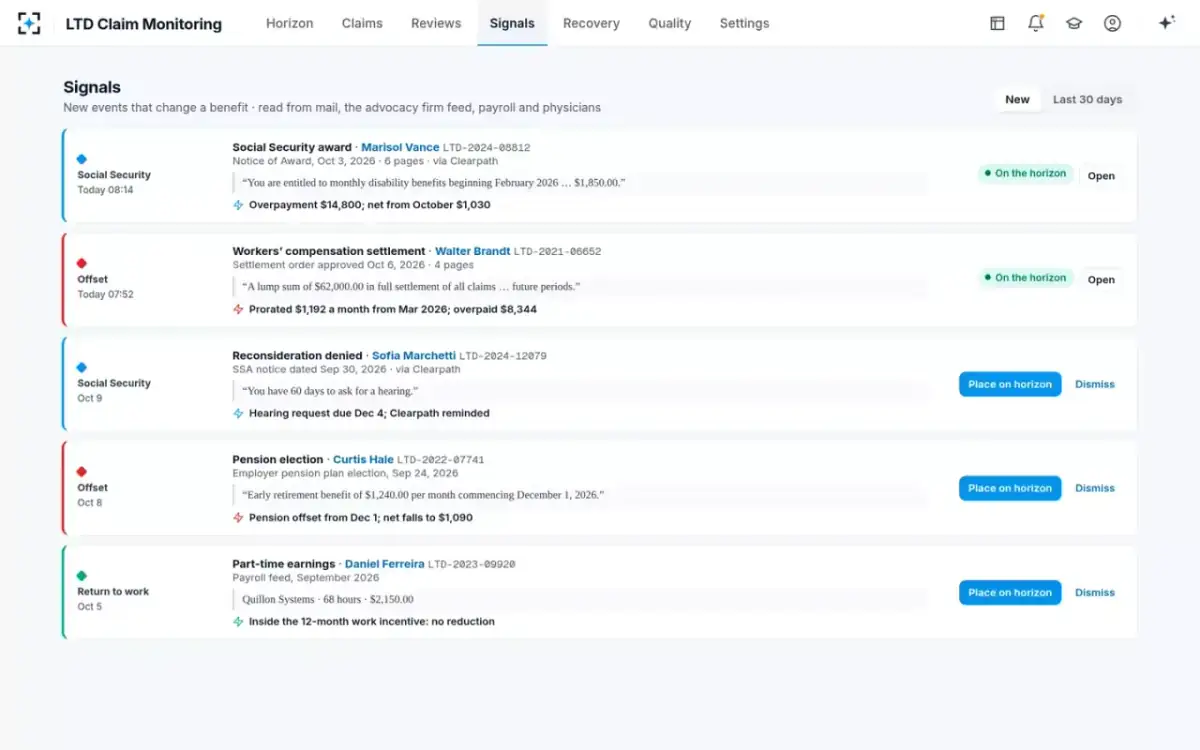Click blue diamond on Marisol Vance signal
Viewport: 1200px width, 750px height.
(82, 159)
